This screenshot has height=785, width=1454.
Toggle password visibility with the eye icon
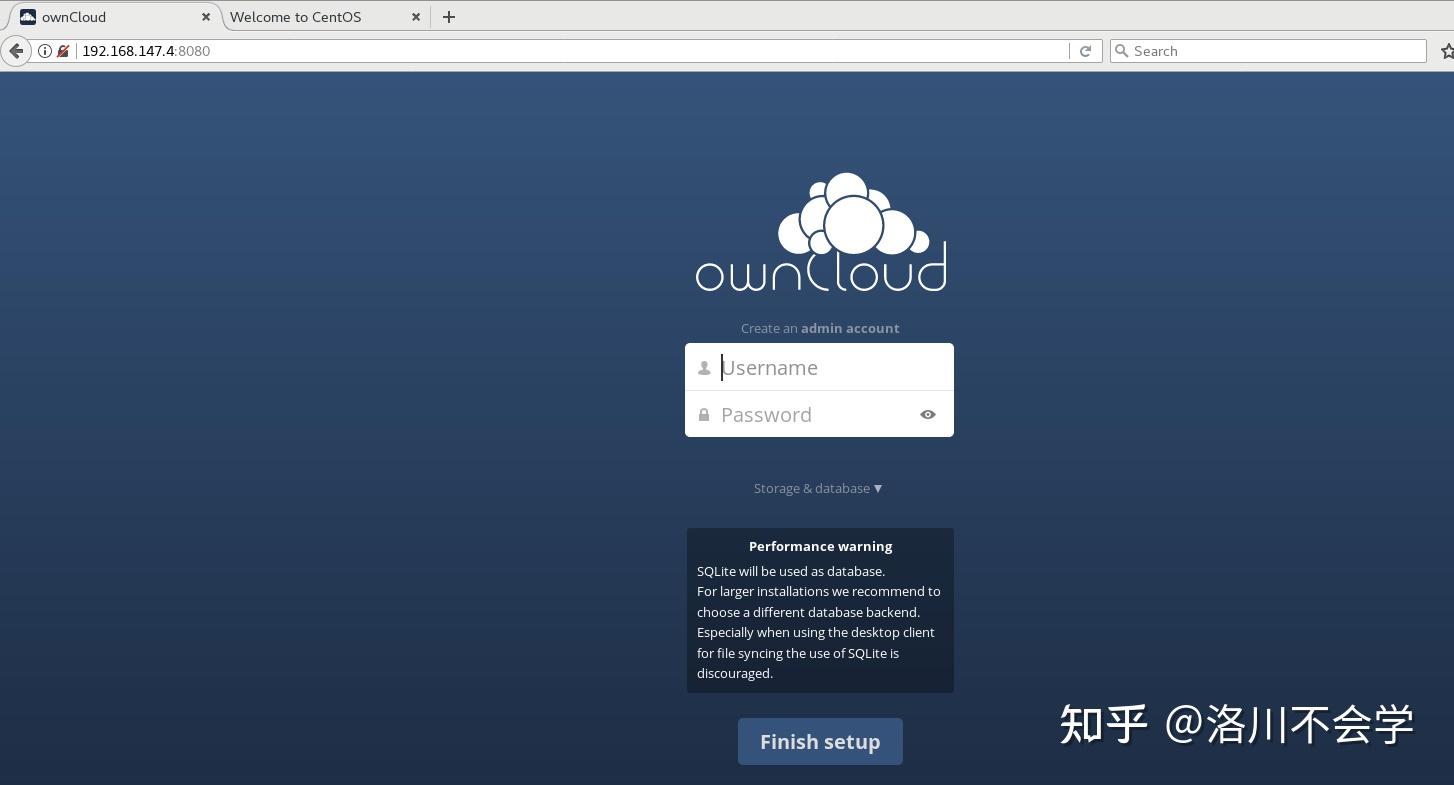(927, 414)
